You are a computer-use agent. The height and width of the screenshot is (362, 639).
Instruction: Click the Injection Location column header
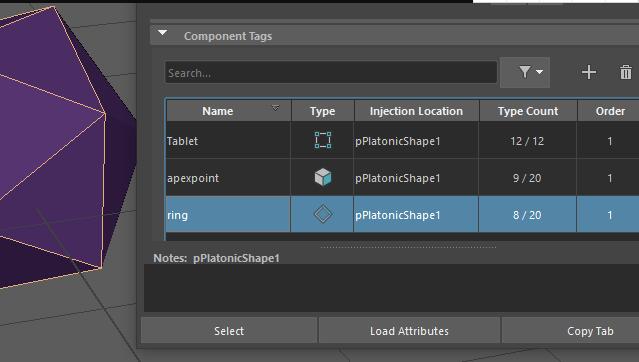pos(416,111)
